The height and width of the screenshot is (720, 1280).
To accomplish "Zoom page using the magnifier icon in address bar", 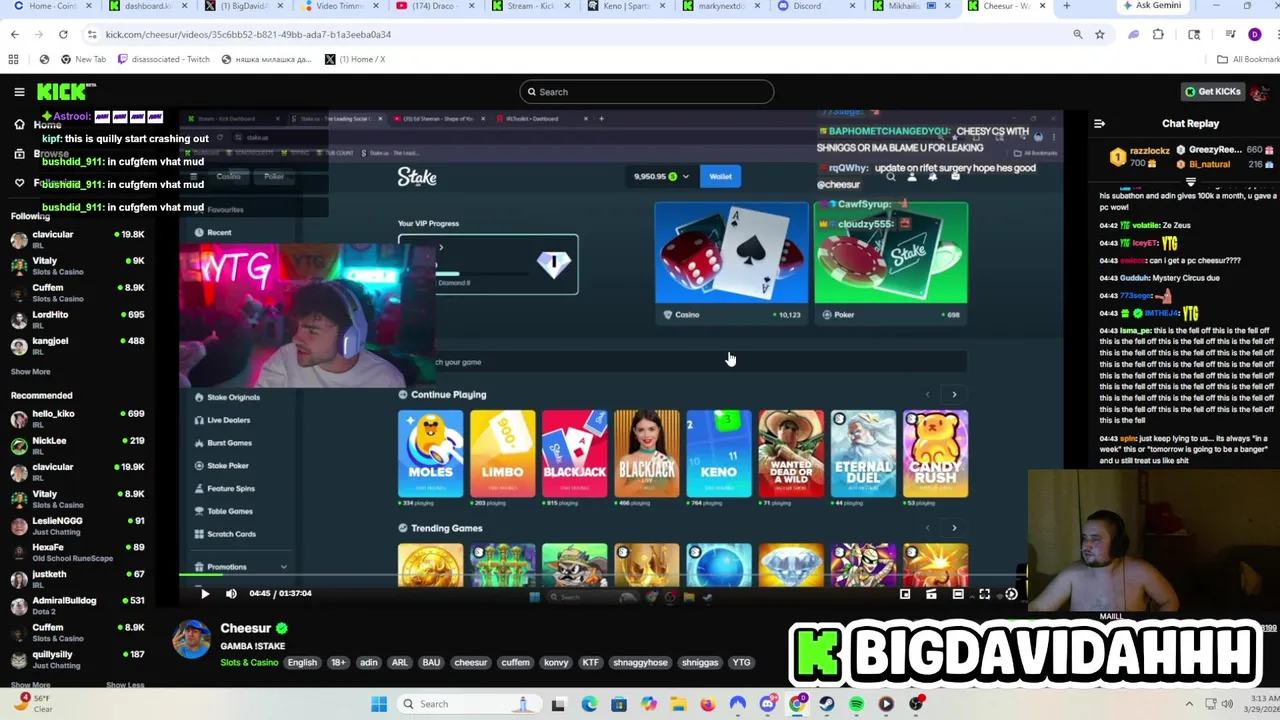I will (1077, 34).
